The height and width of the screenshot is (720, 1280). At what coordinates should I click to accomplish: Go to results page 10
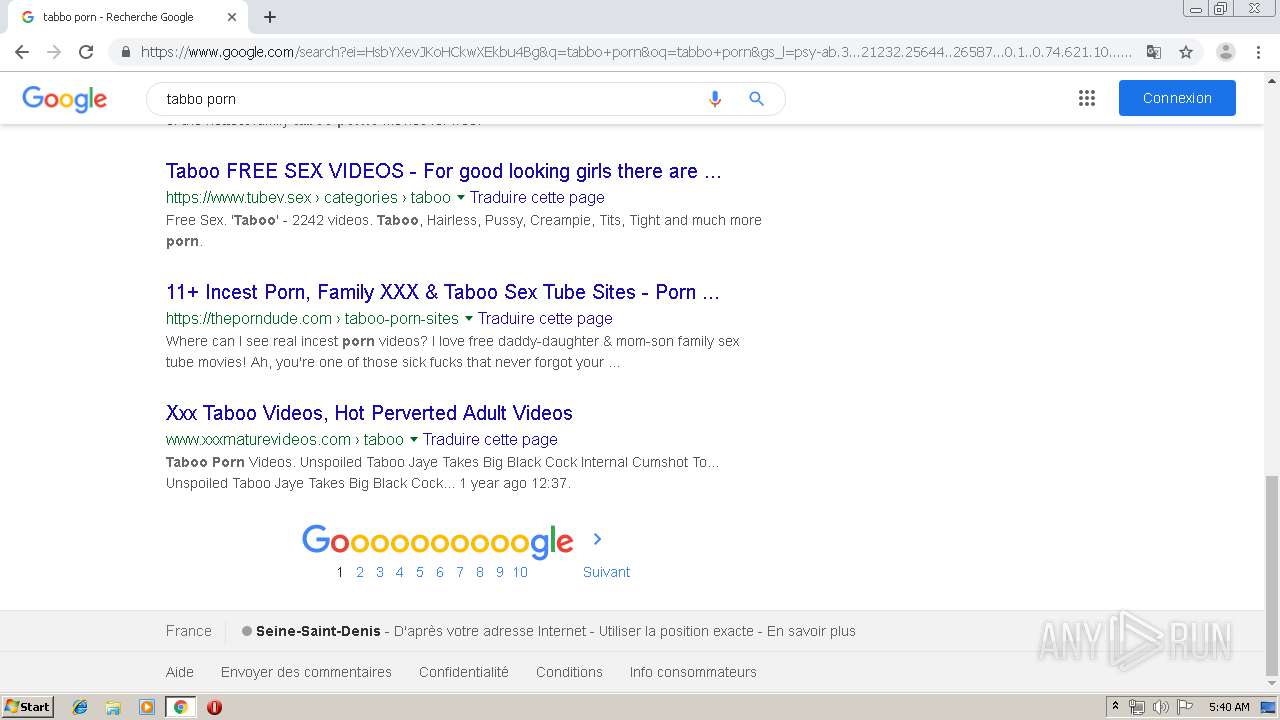click(x=520, y=572)
